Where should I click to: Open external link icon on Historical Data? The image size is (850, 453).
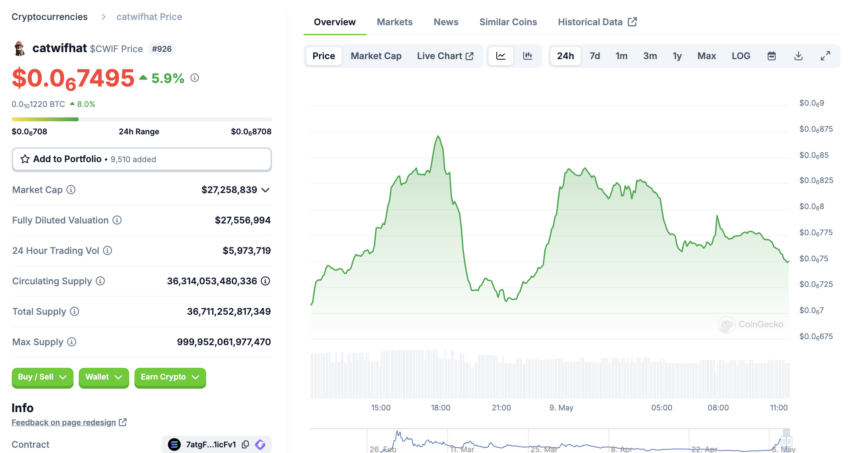(x=632, y=22)
